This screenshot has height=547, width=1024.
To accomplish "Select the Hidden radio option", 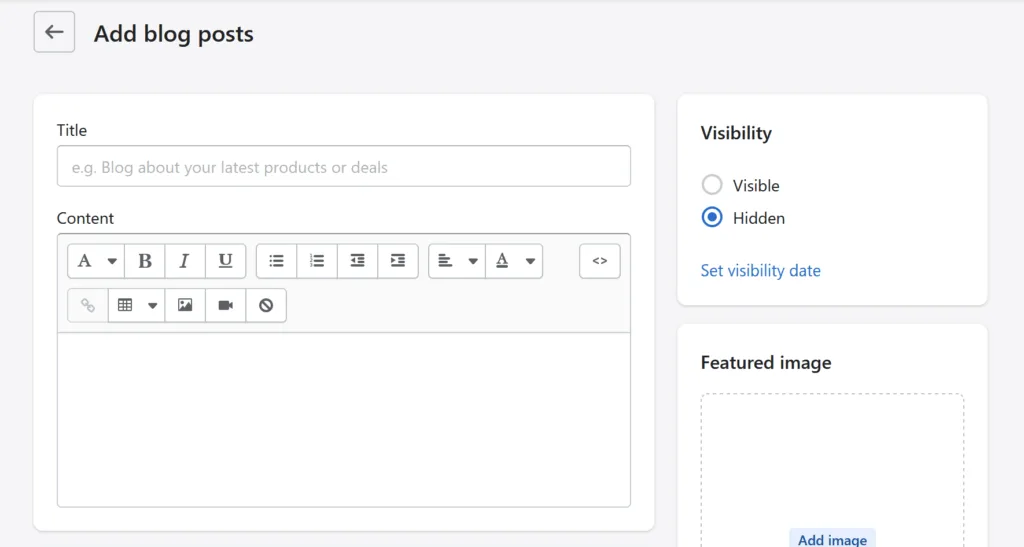I will 712,218.
